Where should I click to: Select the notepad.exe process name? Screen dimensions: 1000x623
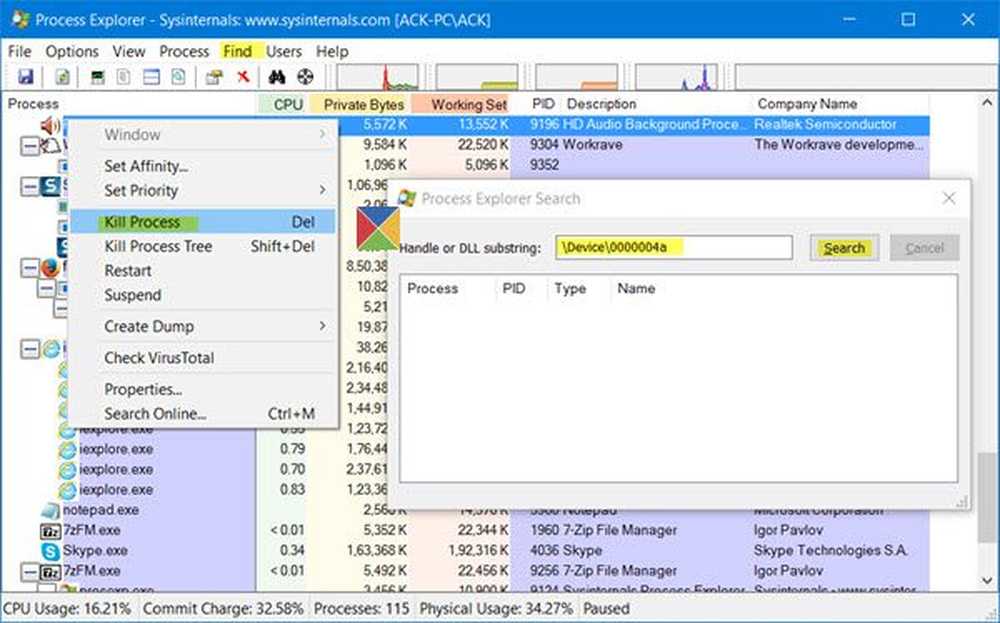point(101,510)
